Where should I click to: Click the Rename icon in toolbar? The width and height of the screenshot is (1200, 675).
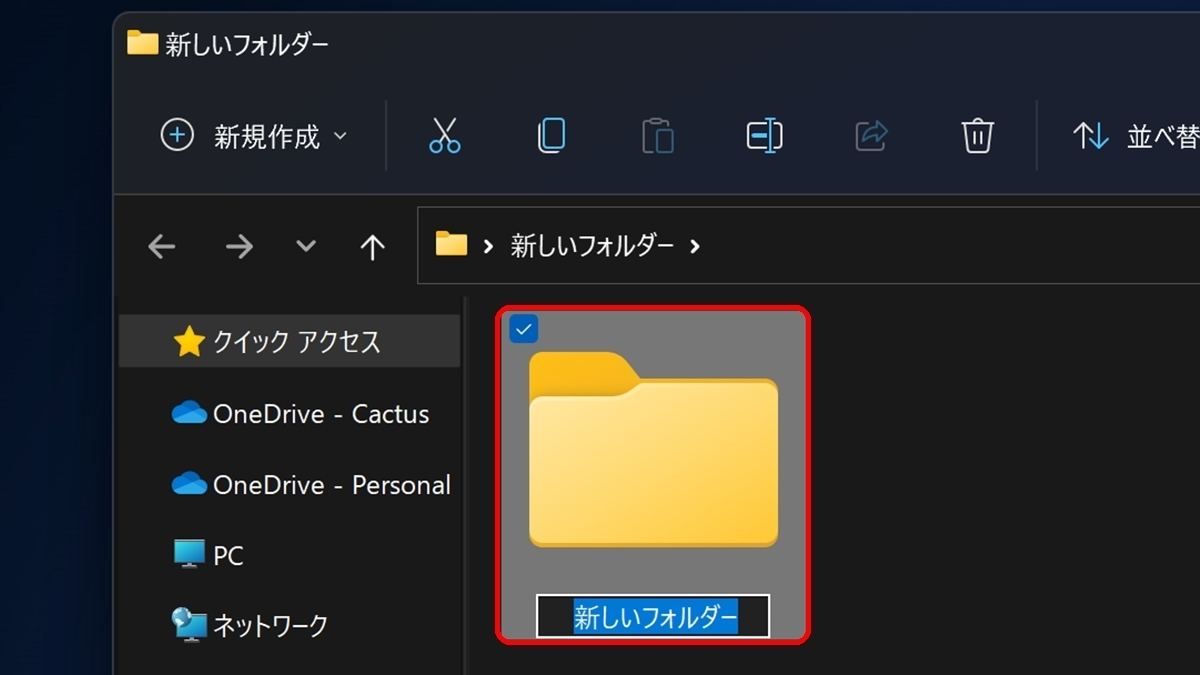pyautogui.click(x=764, y=135)
